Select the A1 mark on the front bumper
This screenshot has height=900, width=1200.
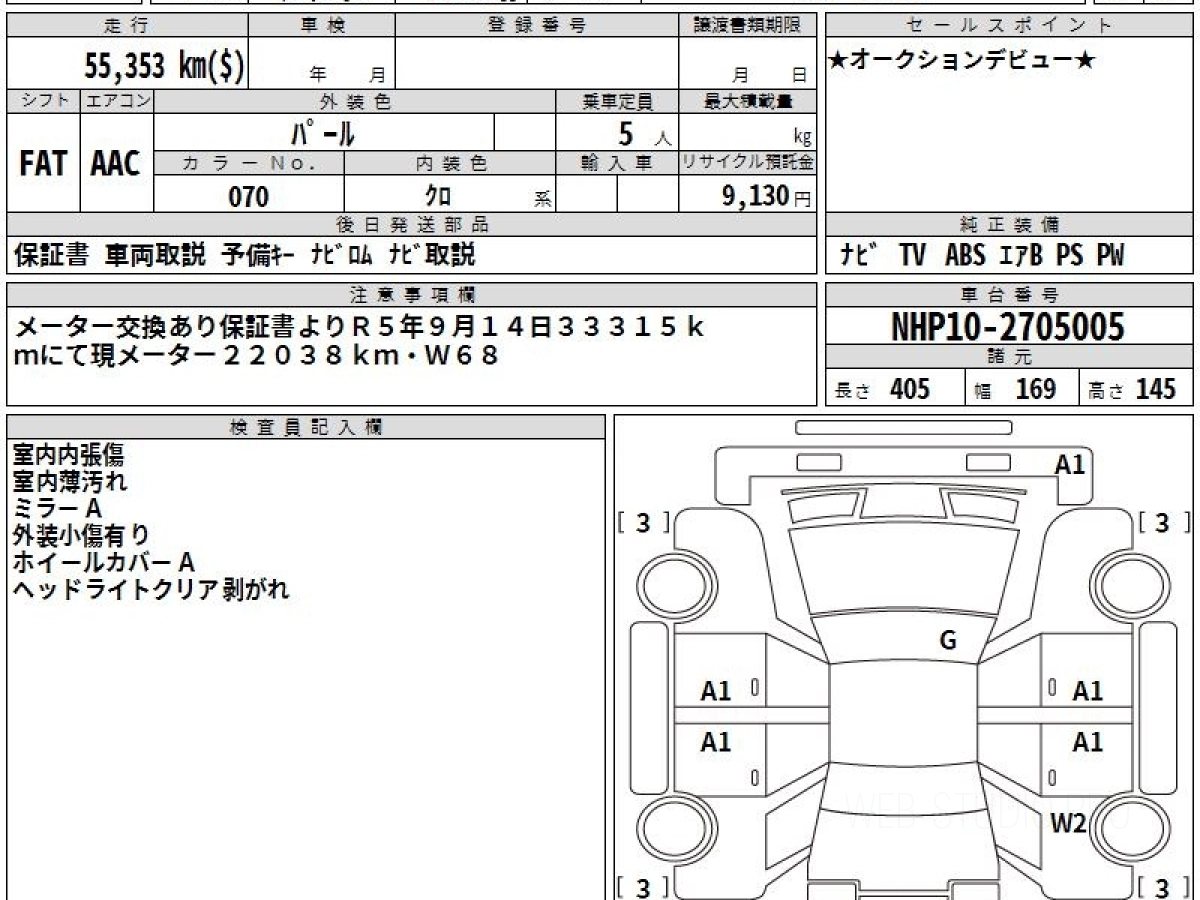pos(1070,464)
